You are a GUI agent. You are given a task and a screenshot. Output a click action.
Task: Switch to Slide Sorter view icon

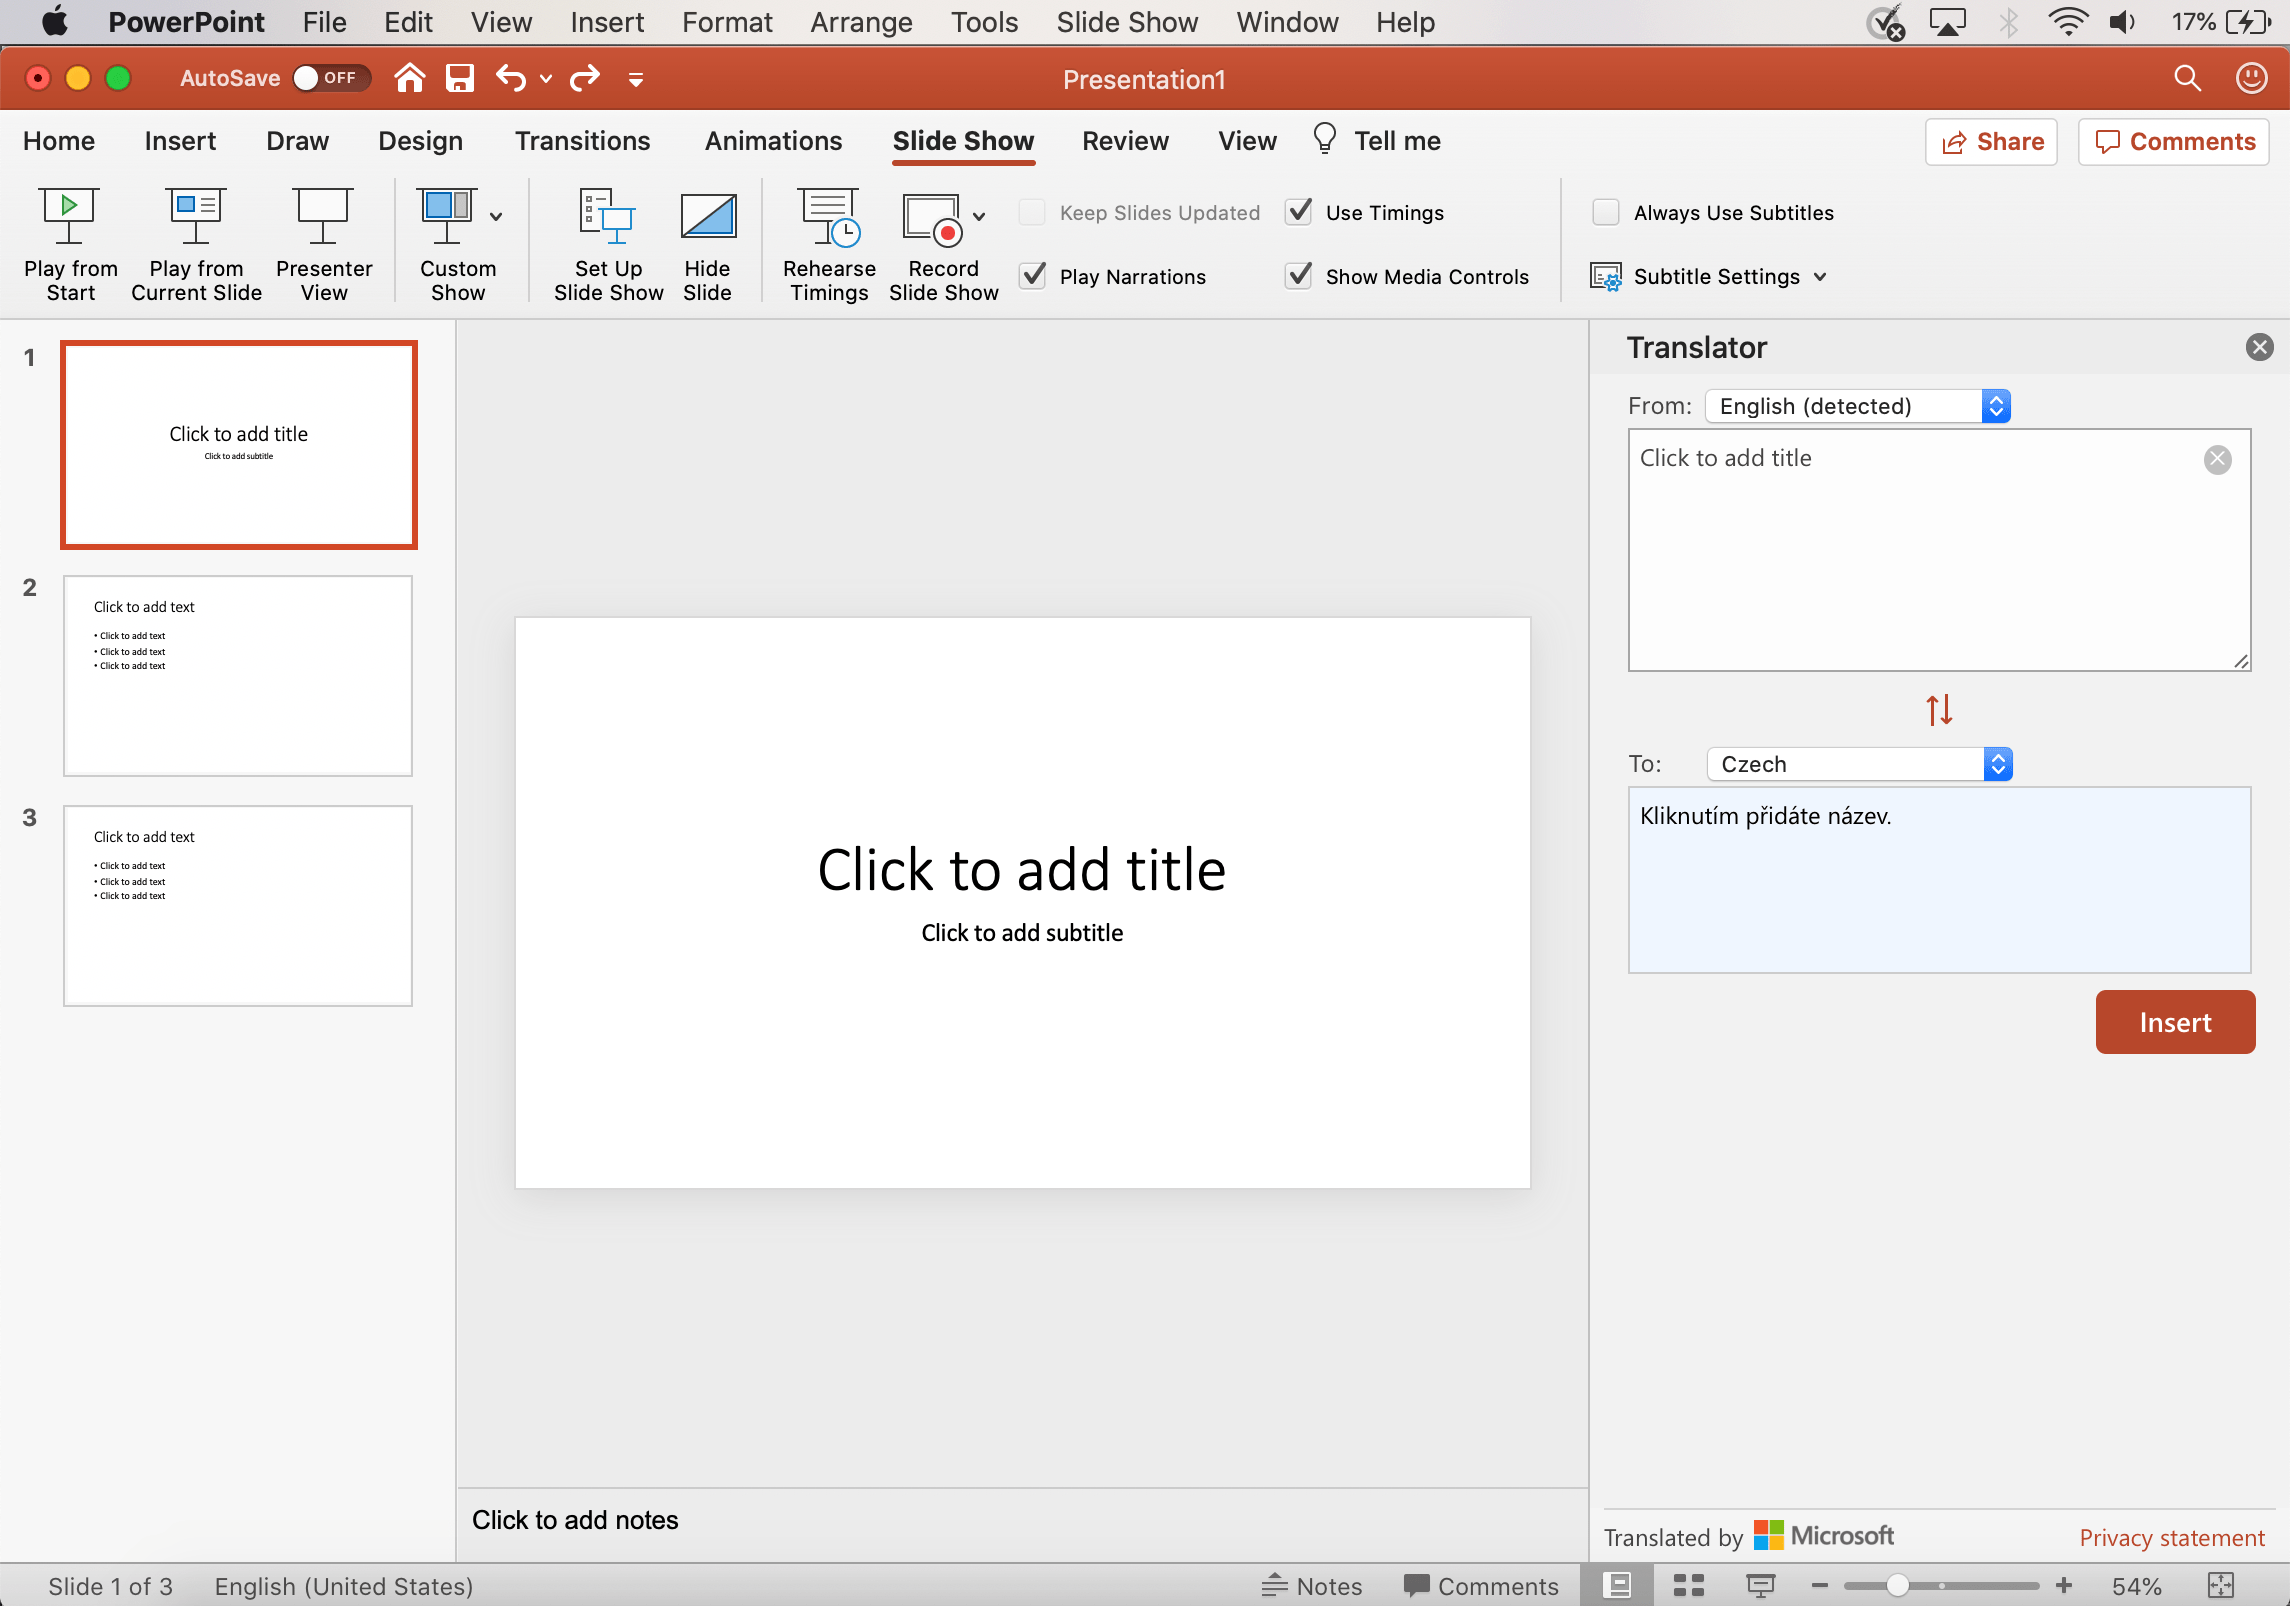[x=1689, y=1586]
